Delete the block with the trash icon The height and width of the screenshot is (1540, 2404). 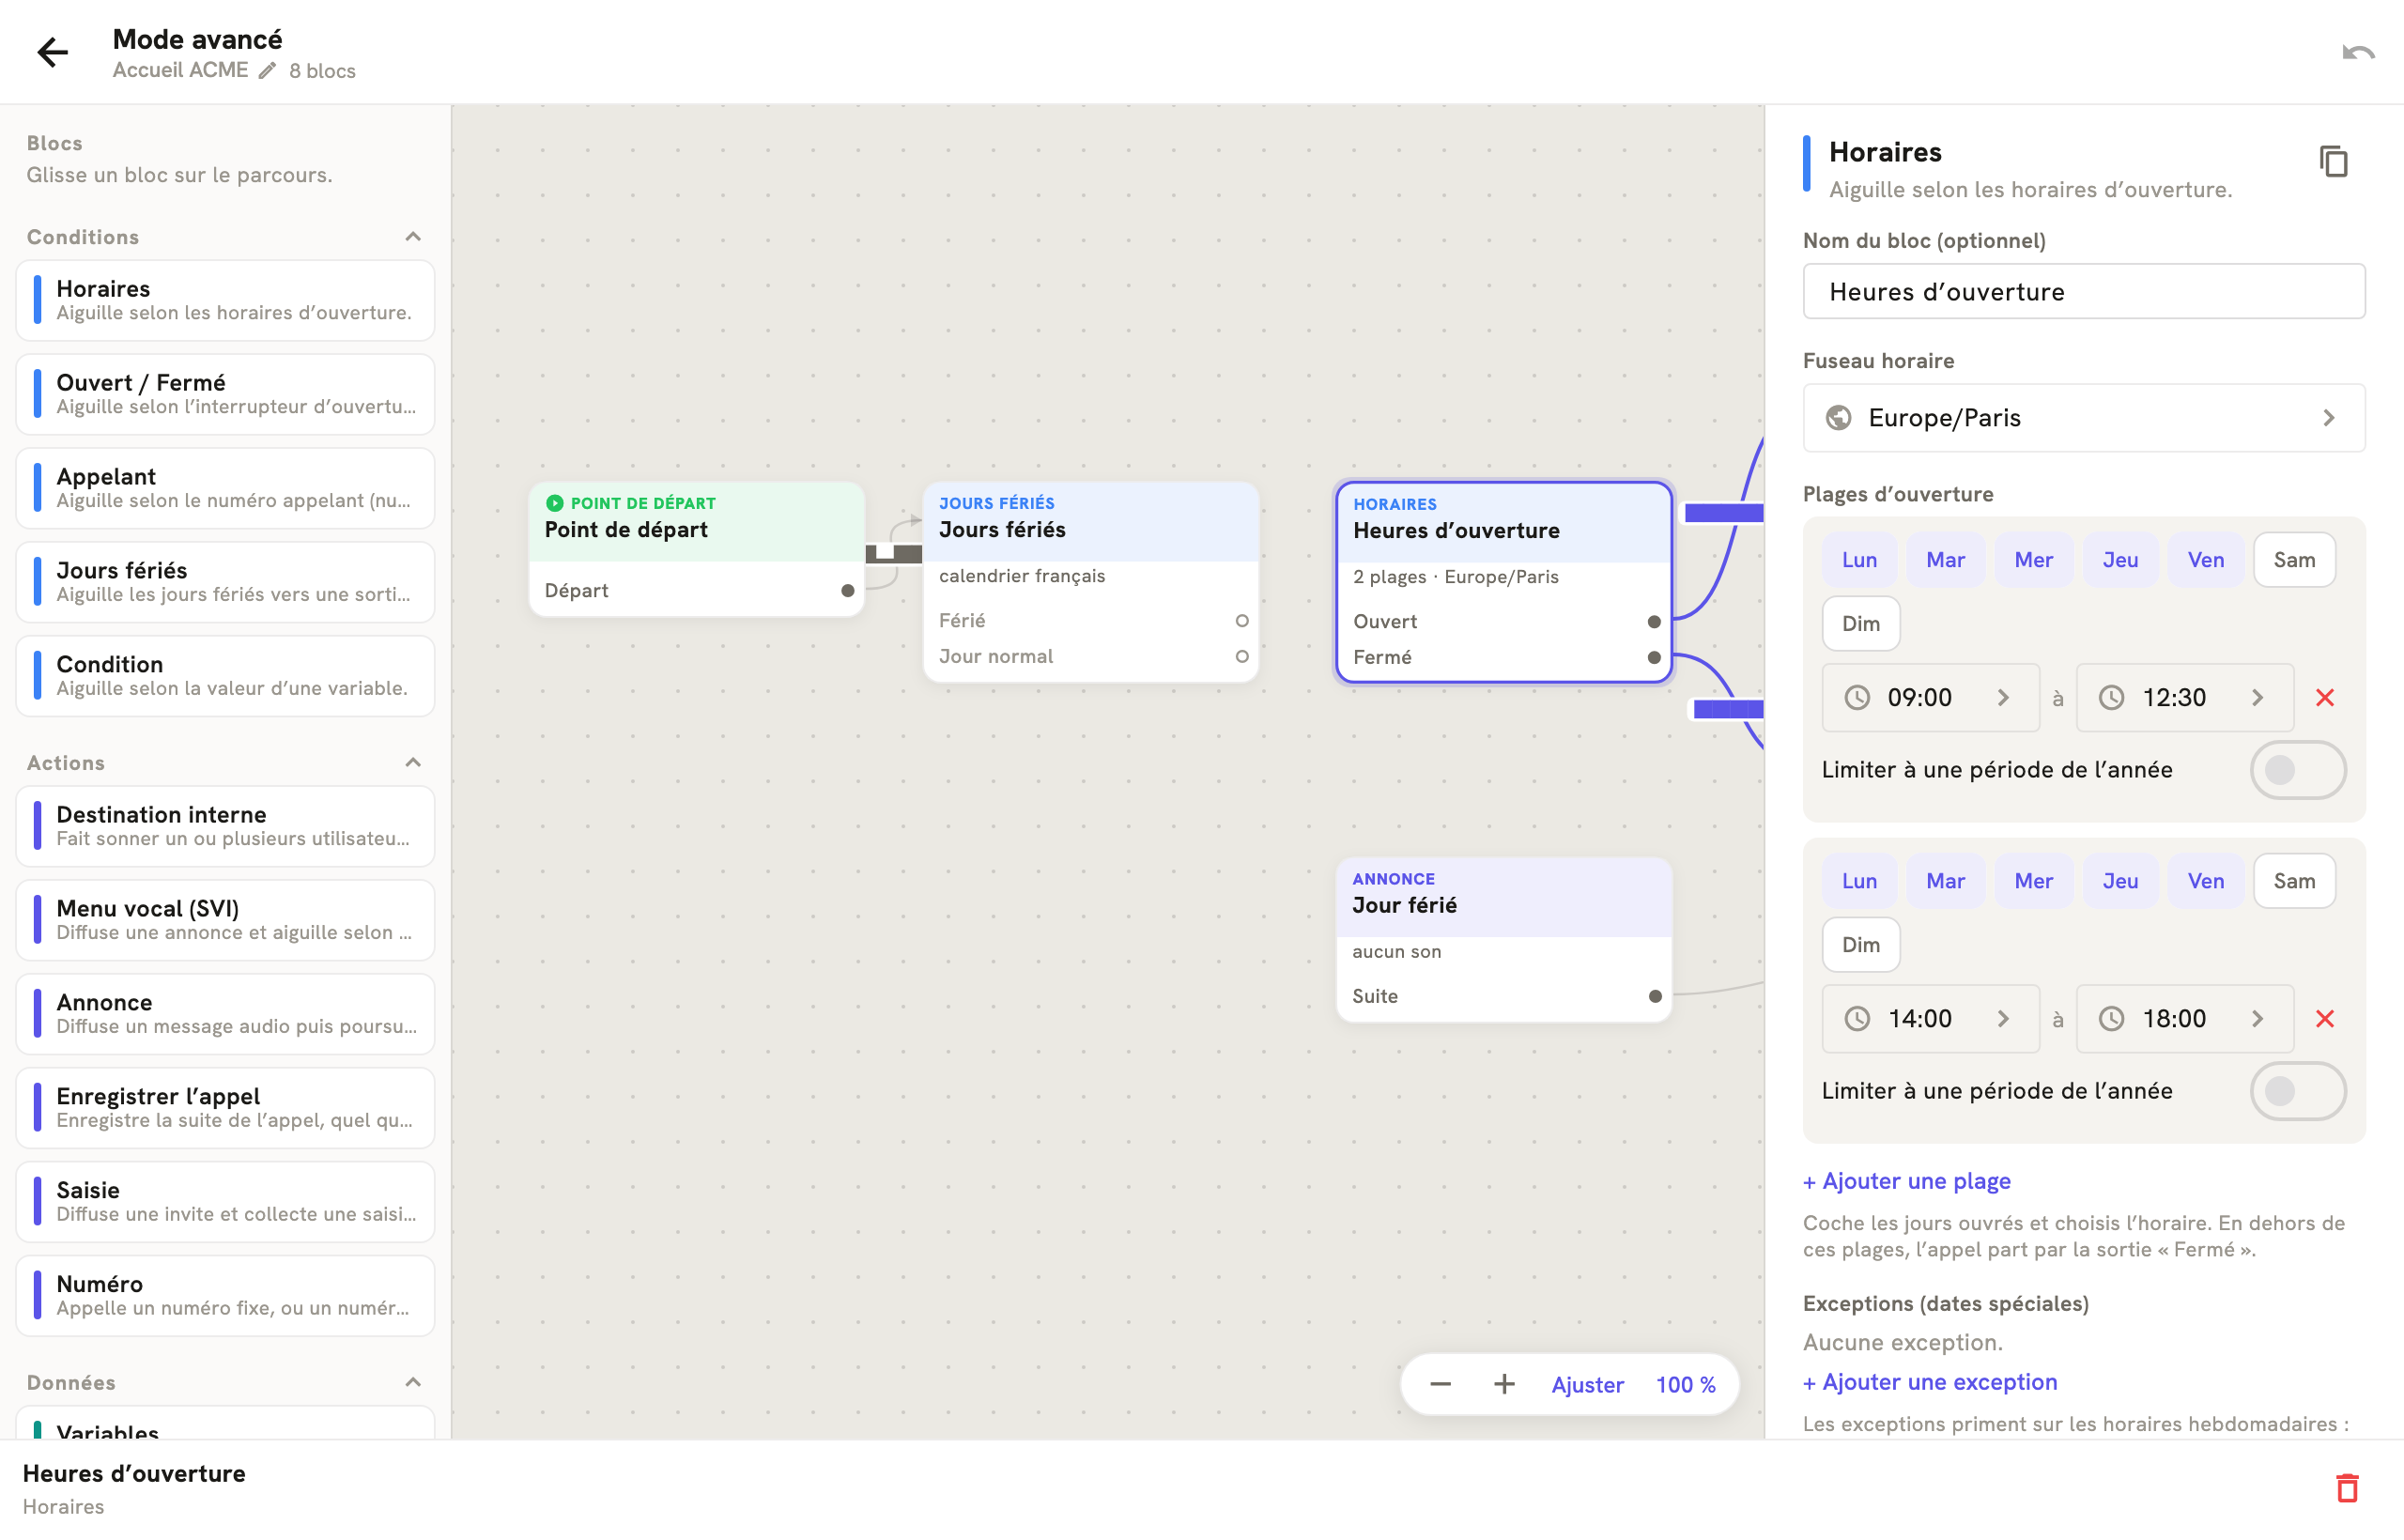point(2347,1487)
